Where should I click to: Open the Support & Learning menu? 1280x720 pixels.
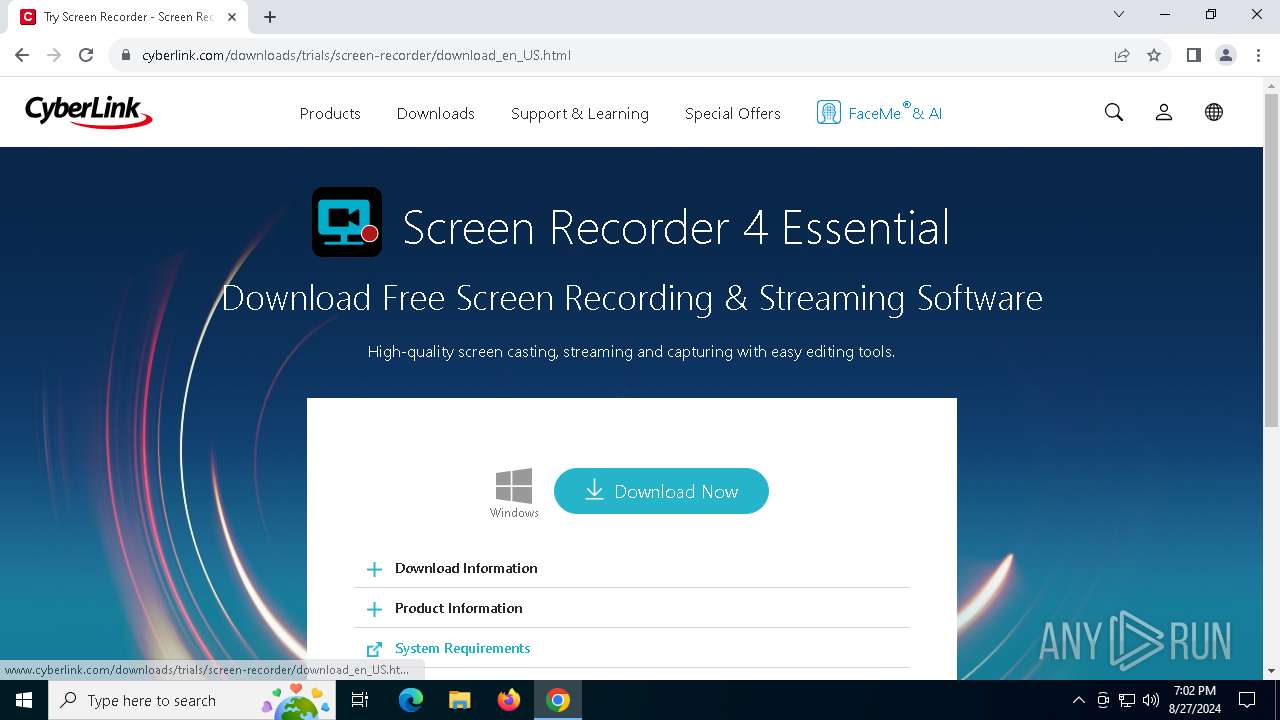(580, 113)
